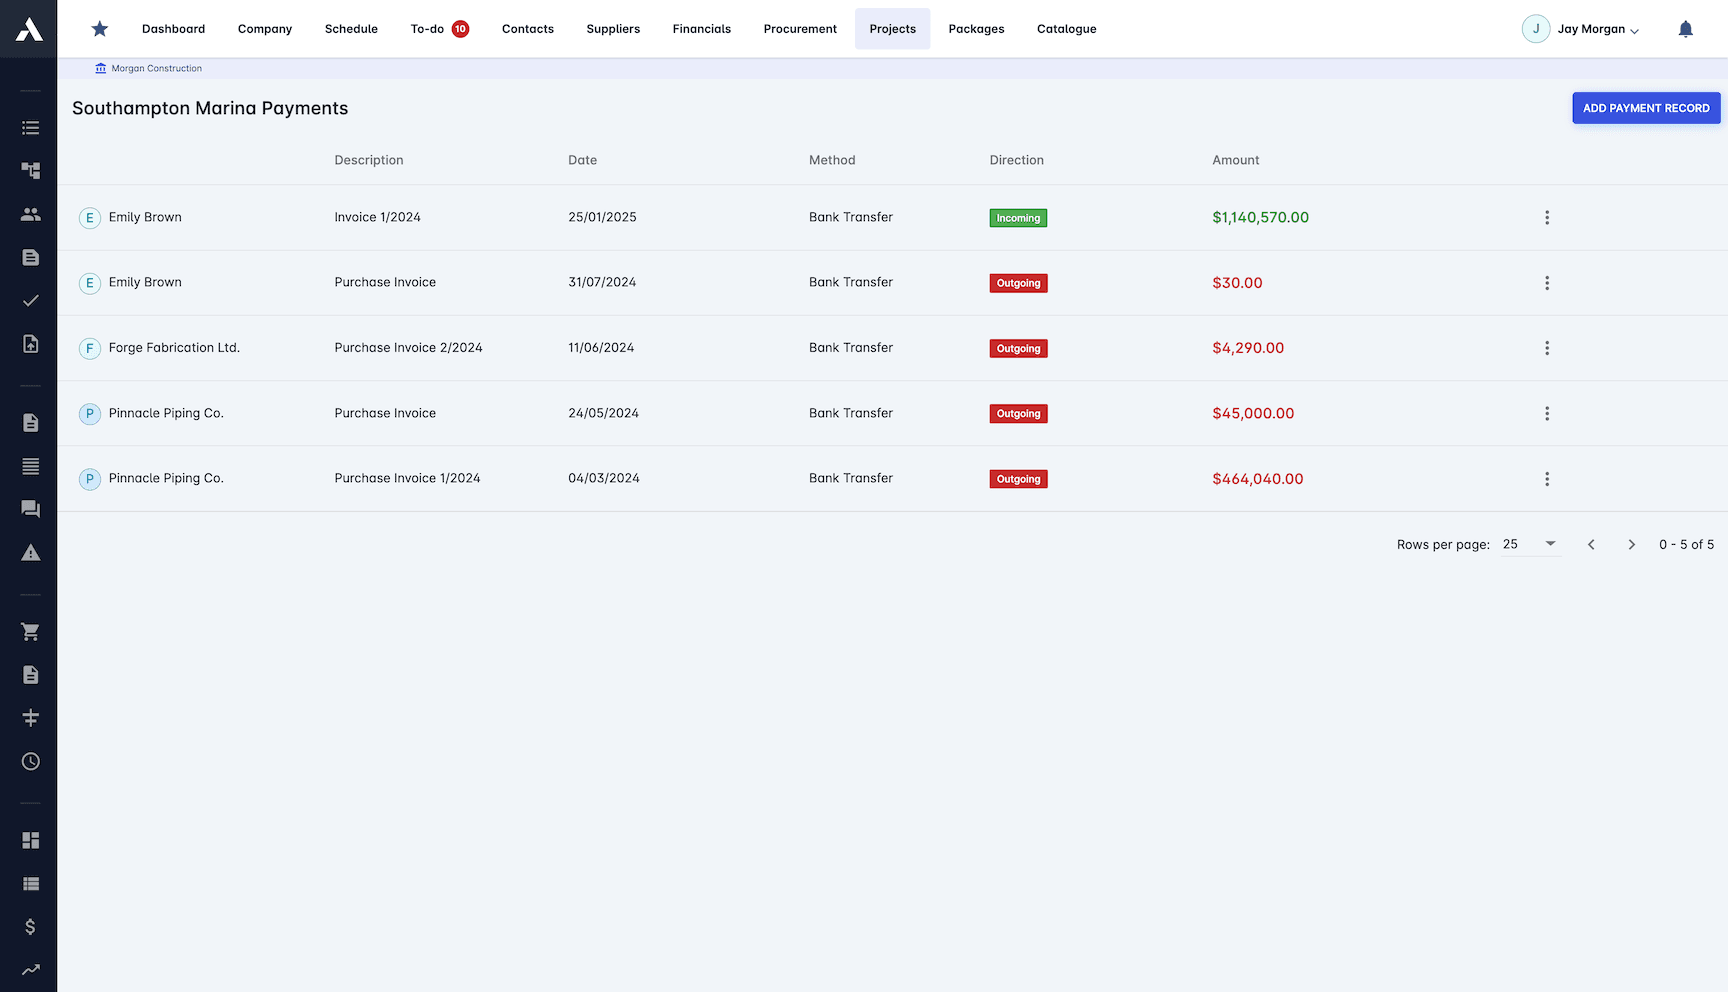The width and height of the screenshot is (1728, 992).
Task: Open row actions for Forge Fabrication Ltd.
Action: [x=1547, y=348]
